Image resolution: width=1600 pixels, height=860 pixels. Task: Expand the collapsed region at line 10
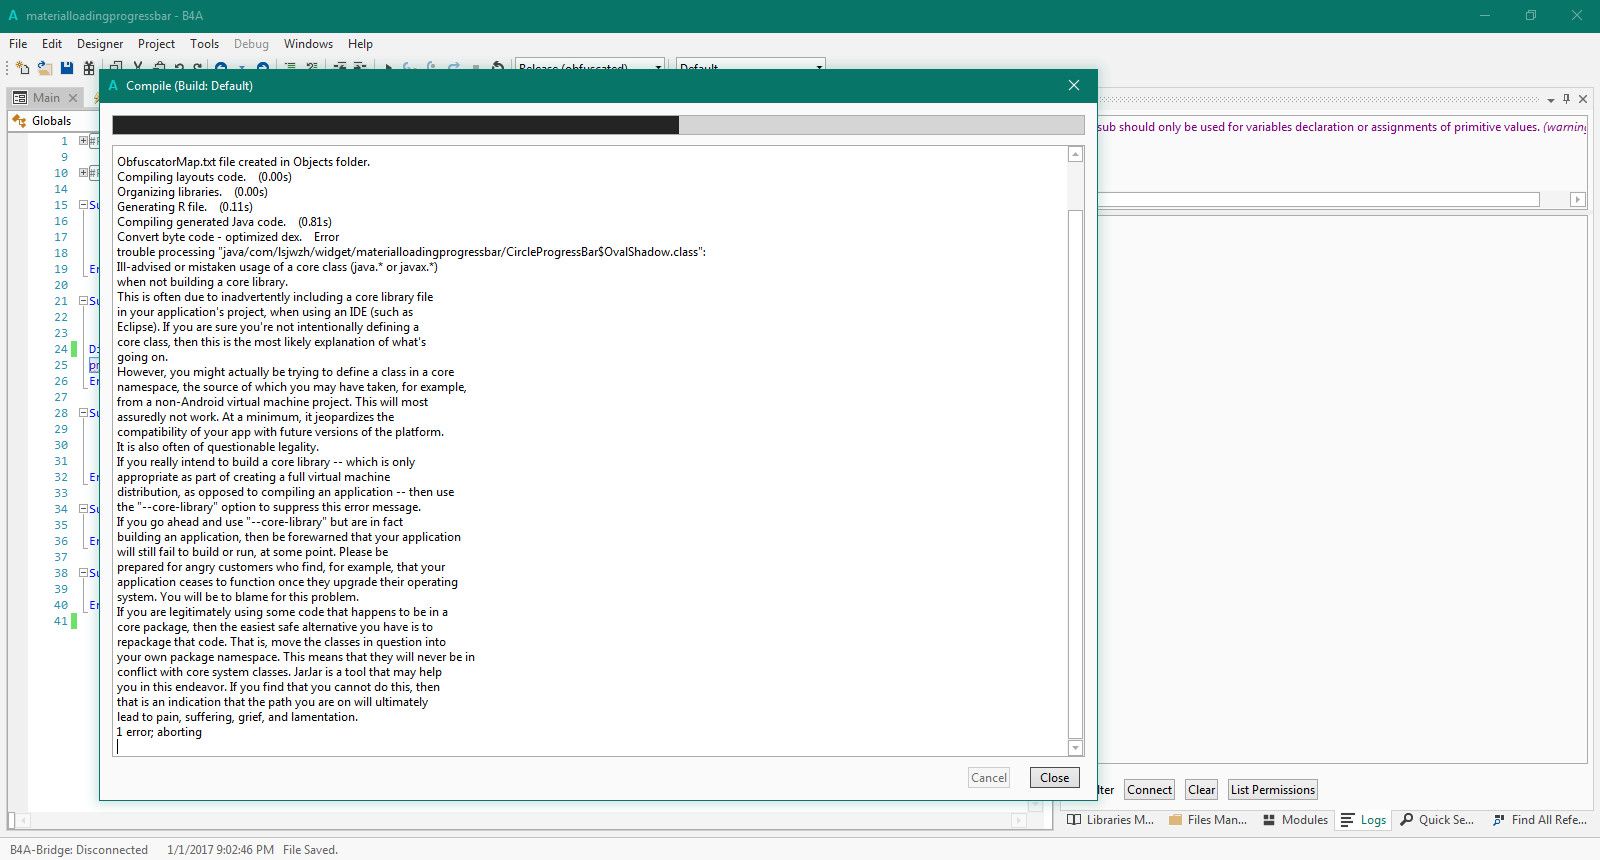pos(84,173)
